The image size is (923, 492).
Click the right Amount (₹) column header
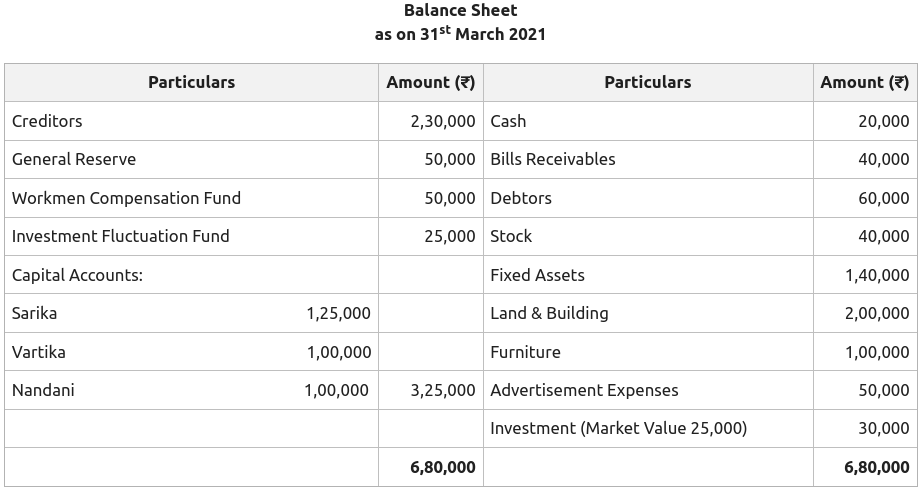864,83
